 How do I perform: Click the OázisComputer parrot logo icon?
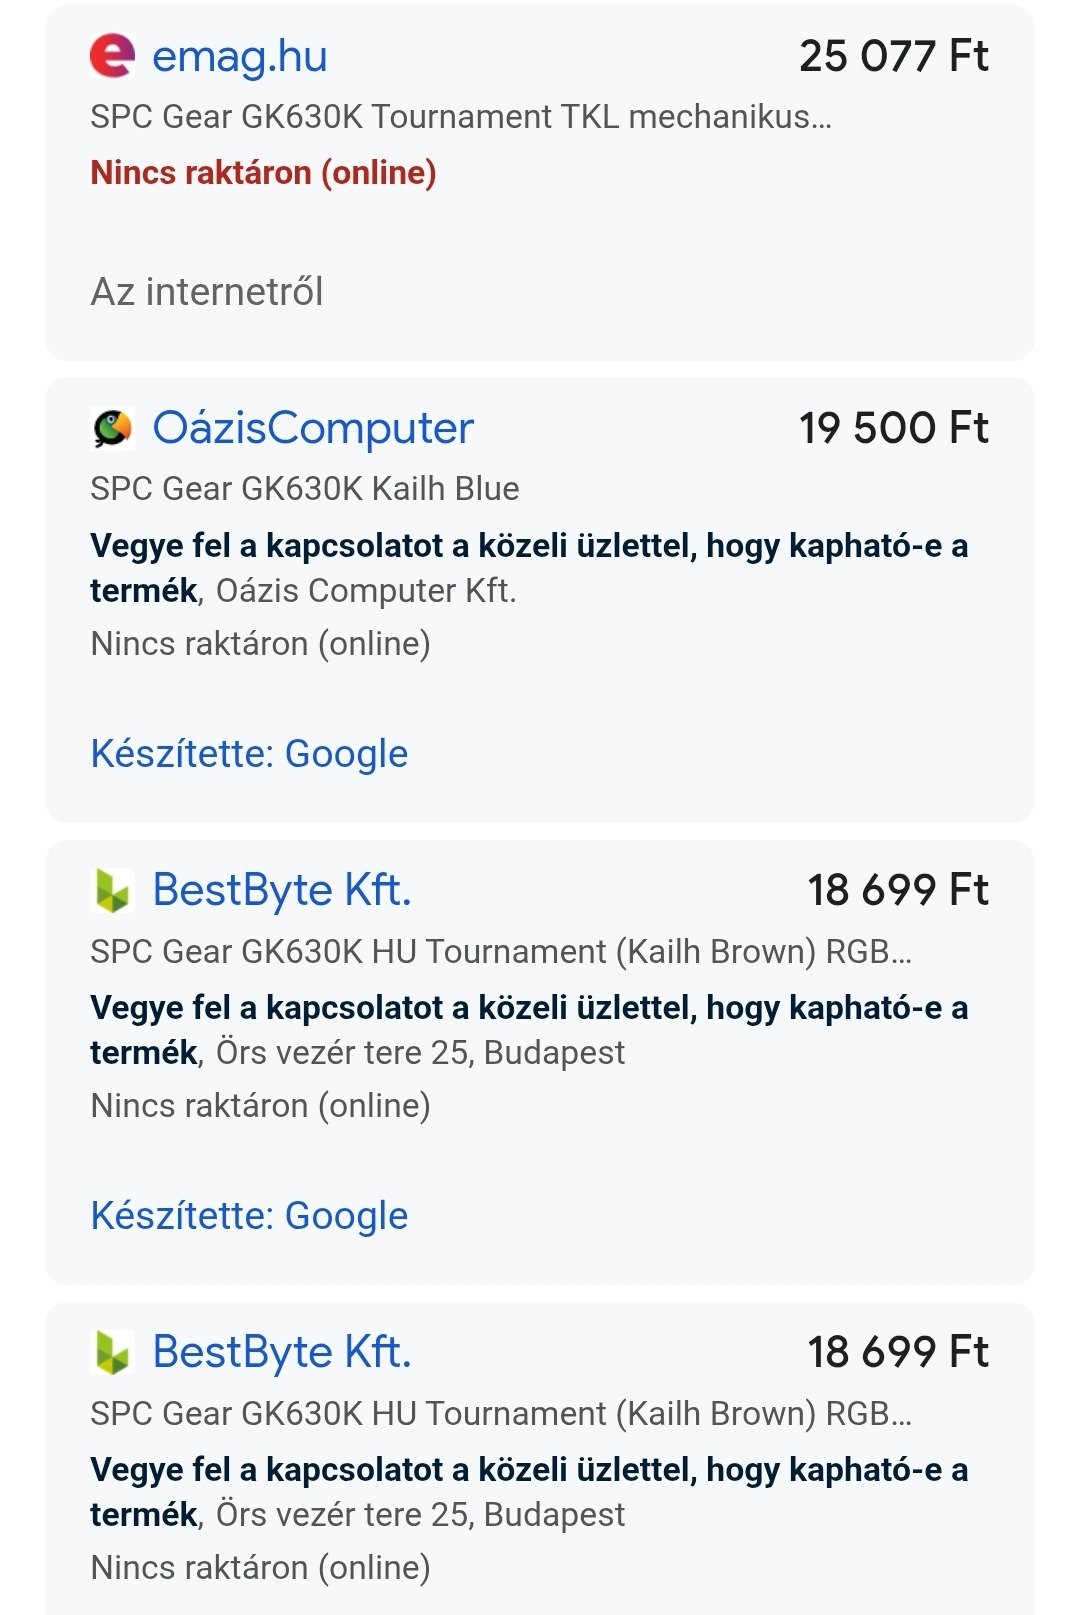[112, 428]
